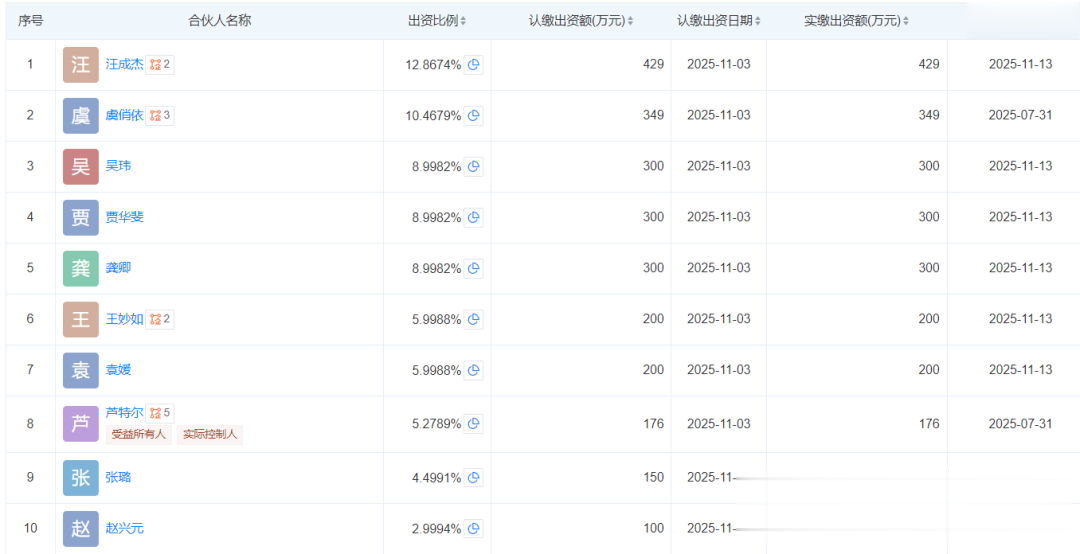1080x554 pixels.
Task: View share chart icon next to 5.2789%
Action: pos(473,424)
